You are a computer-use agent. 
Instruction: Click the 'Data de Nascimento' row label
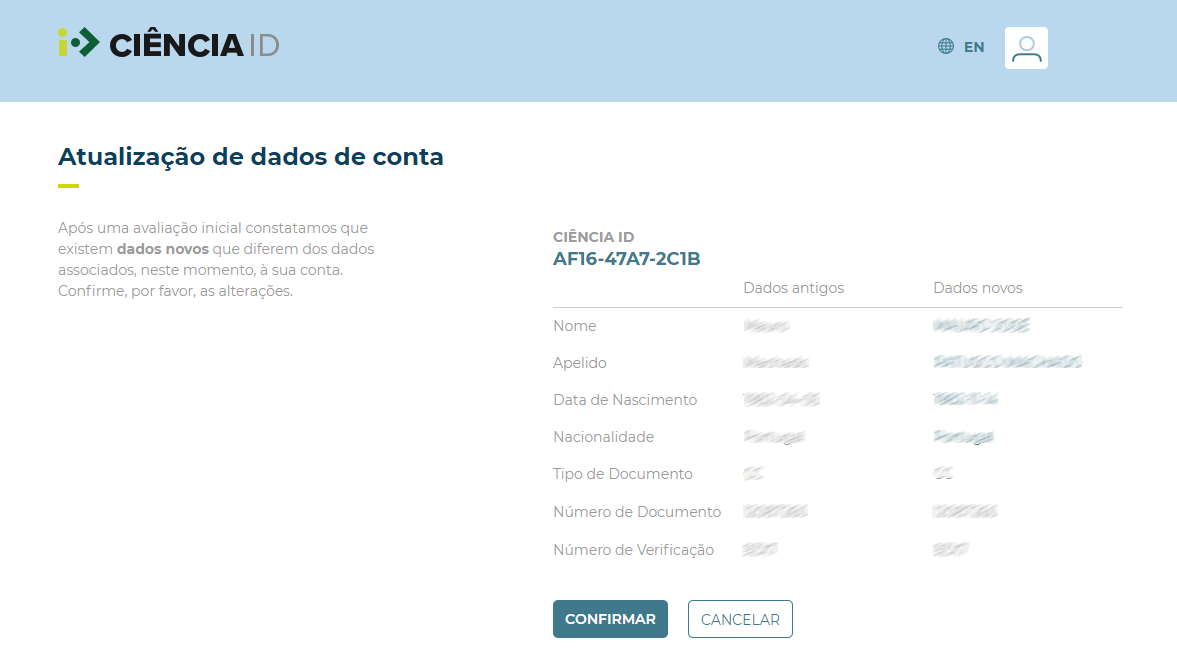[625, 400]
